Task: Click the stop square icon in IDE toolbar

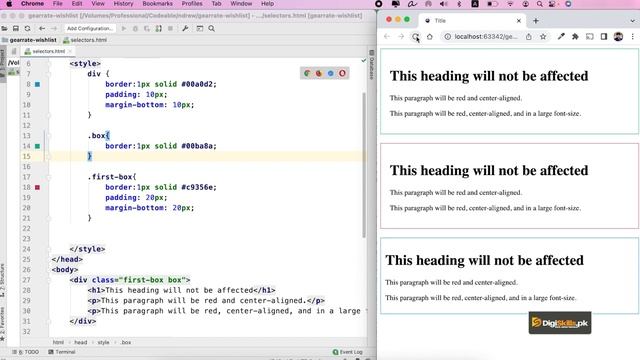Action: (171, 29)
